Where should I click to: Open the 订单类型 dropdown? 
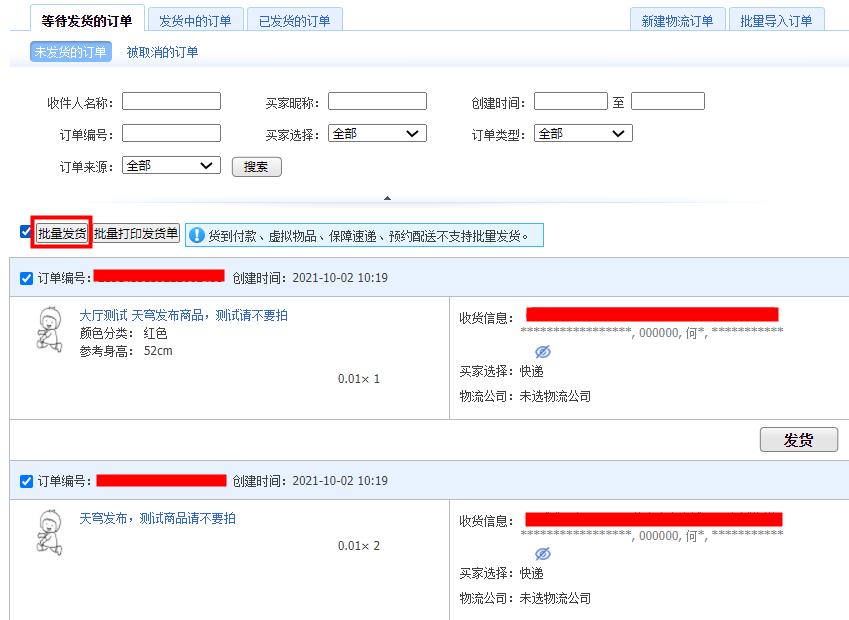tap(583, 134)
